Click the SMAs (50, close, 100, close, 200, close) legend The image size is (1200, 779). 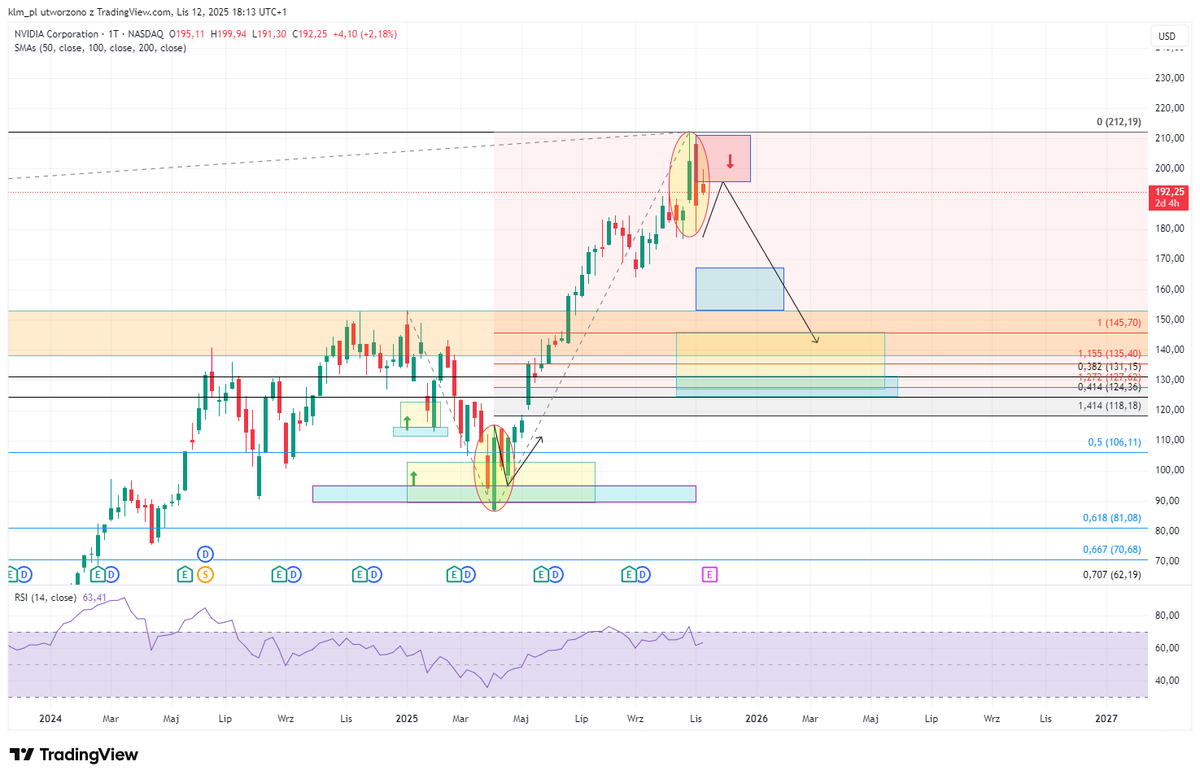click(99, 47)
